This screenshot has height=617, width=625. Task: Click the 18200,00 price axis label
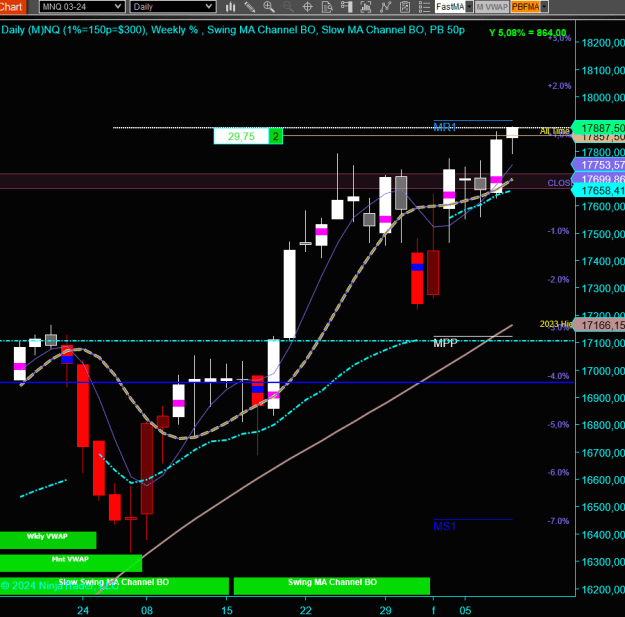click(x=603, y=43)
